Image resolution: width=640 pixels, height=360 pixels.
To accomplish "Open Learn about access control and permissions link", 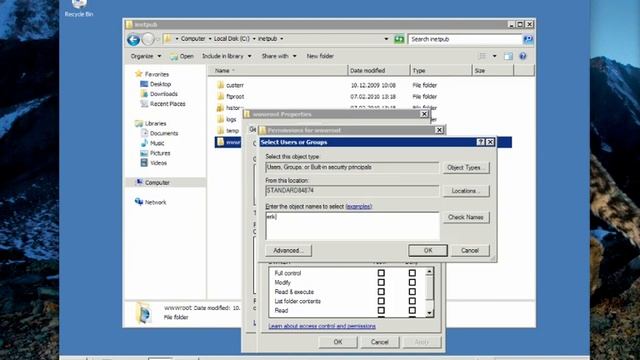I will (x=322, y=326).
